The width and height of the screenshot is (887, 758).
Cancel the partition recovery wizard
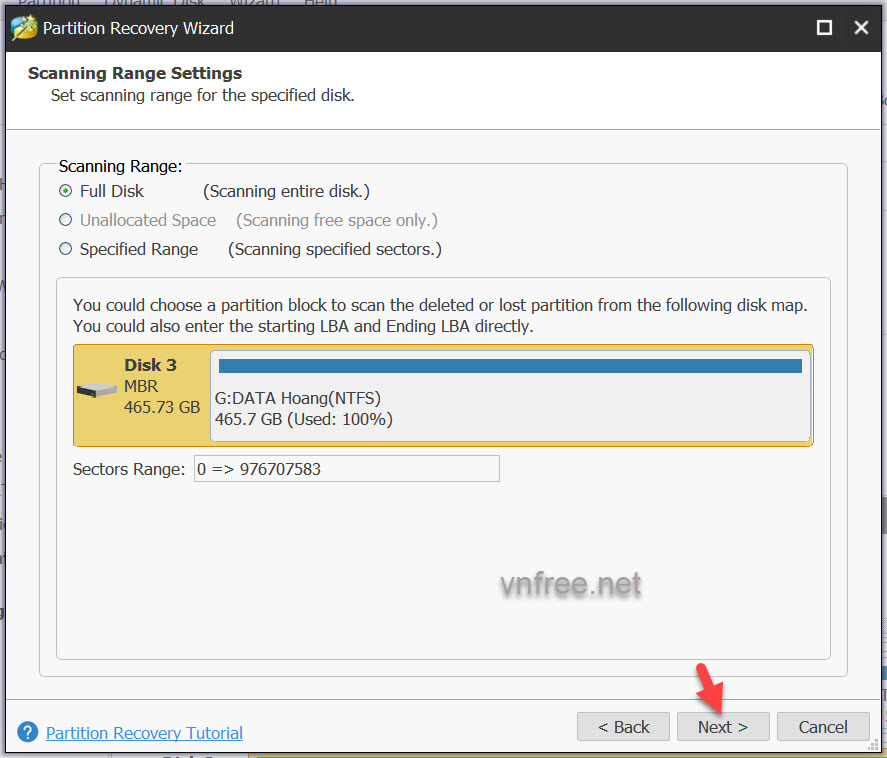[823, 727]
